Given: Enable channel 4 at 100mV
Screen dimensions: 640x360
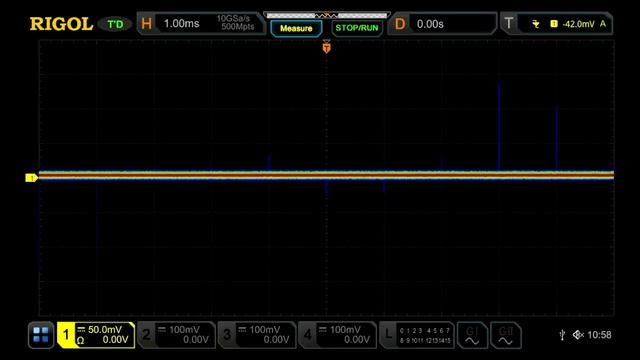Looking at the screenshot, I should (337, 335).
